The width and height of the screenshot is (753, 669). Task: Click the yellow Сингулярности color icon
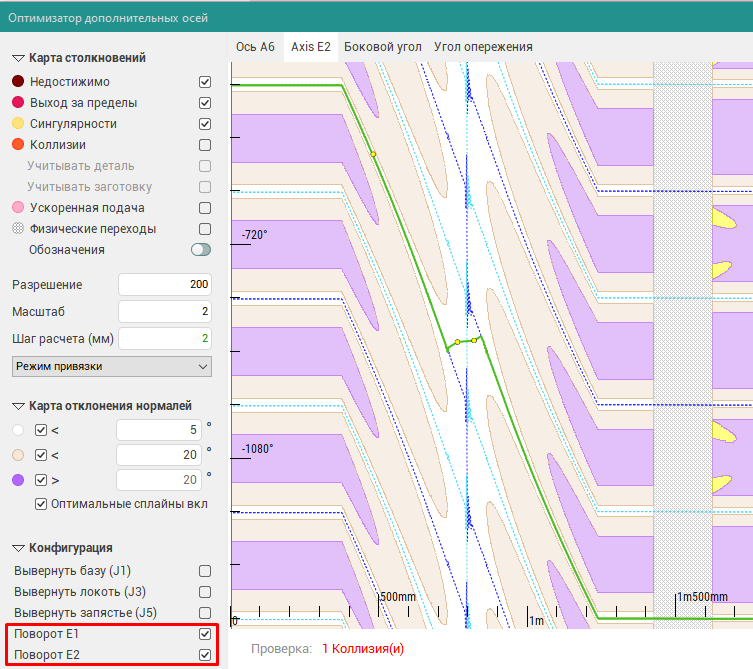pyautogui.click(x=18, y=124)
